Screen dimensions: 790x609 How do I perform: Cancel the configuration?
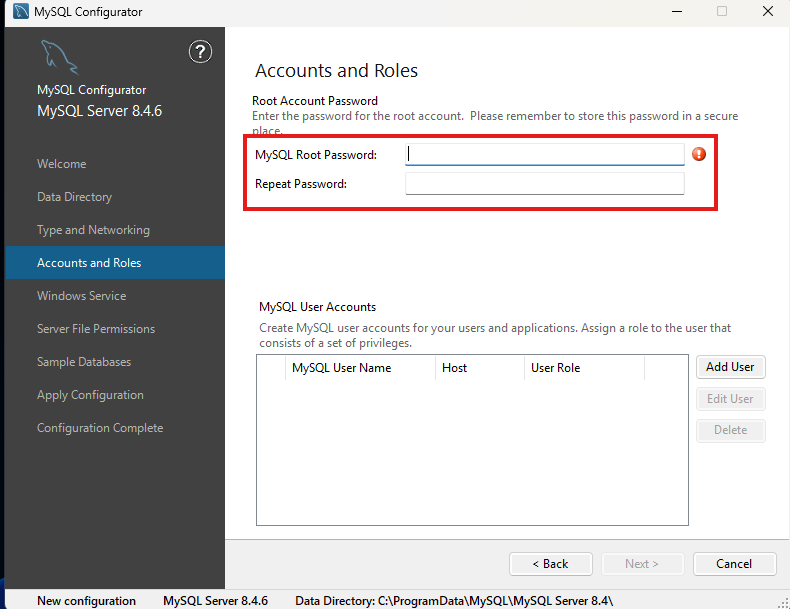click(734, 564)
